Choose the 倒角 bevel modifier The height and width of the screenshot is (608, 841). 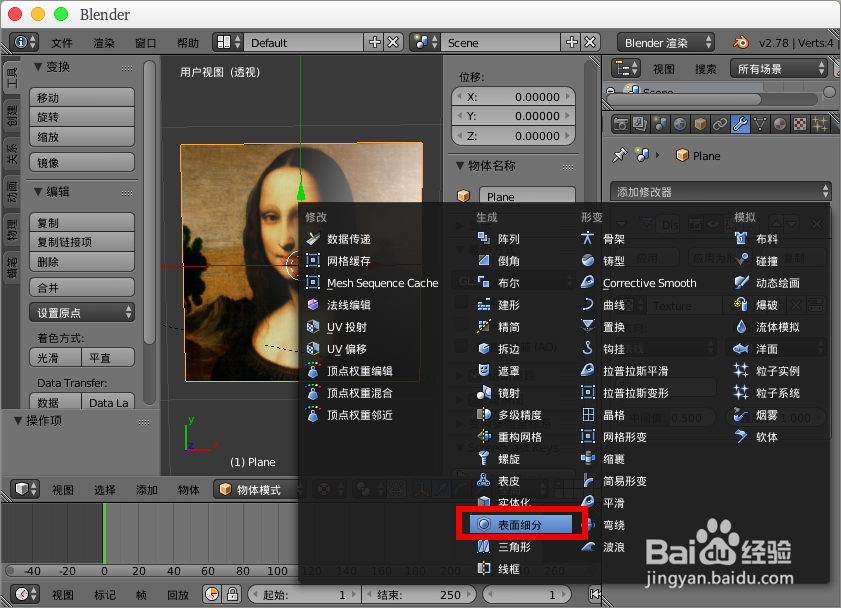(x=499, y=261)
